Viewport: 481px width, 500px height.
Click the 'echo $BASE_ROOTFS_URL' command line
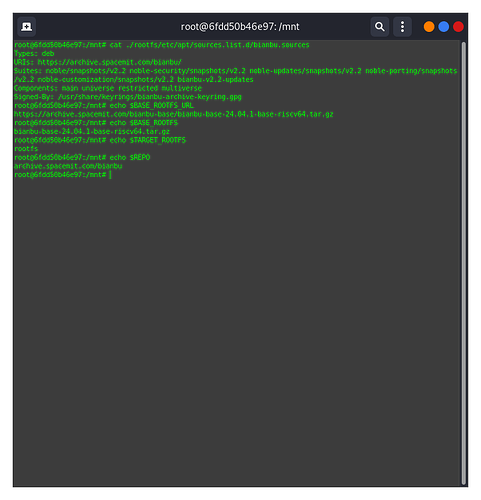tap(104, 105)
